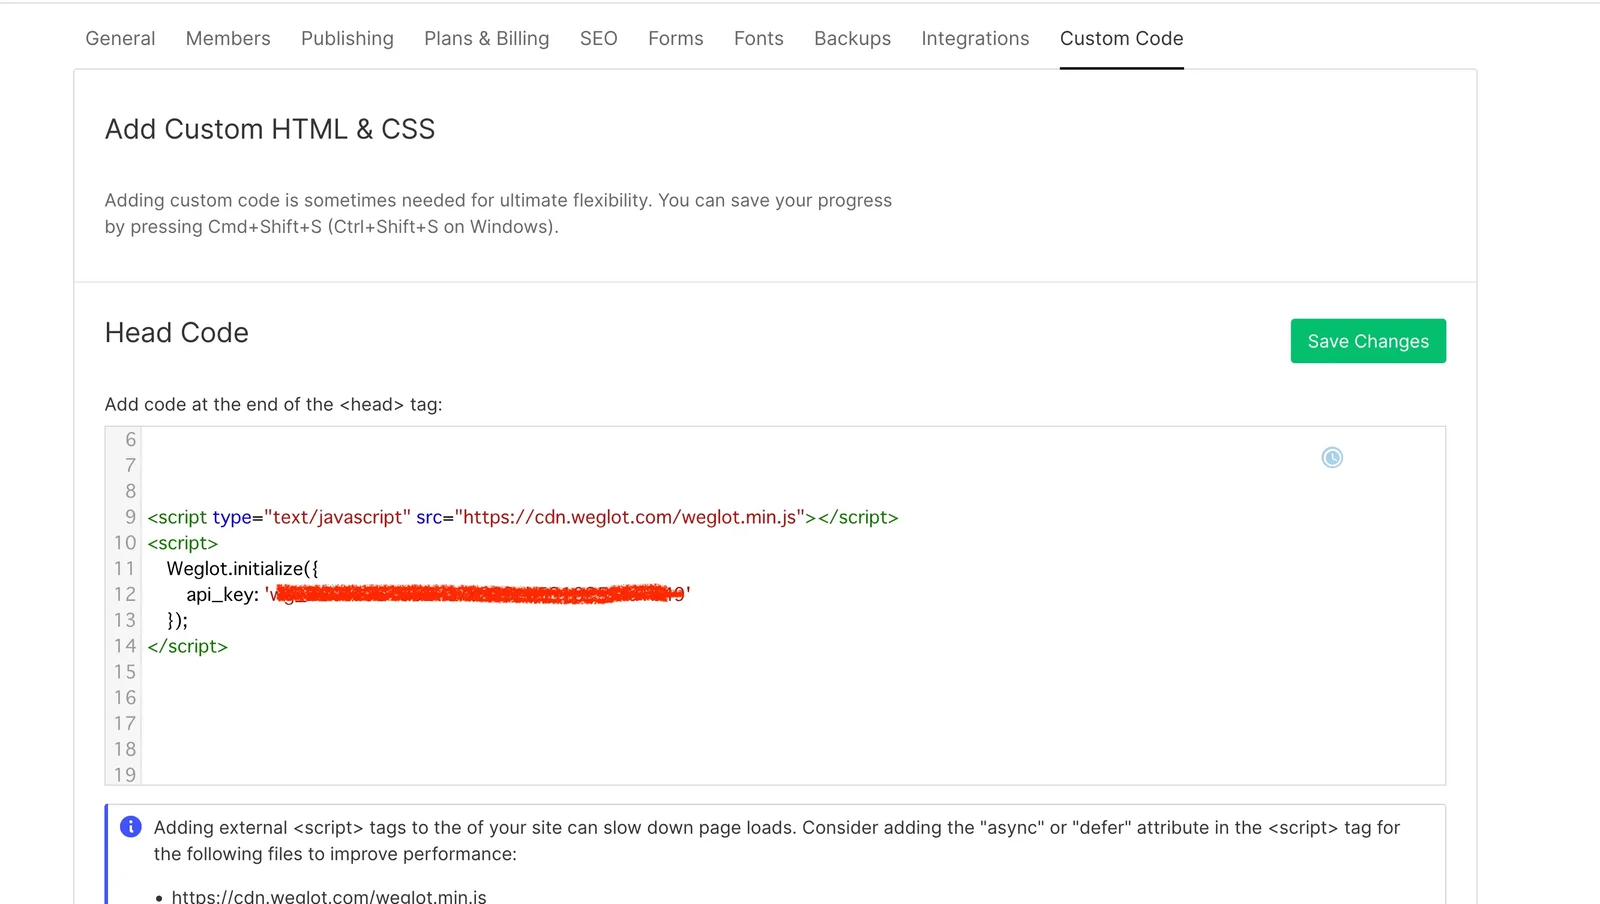This screenshot has height=904, width=1600.
Task: Switch to the Fonts tab
Action: click(x=759, y=38)
